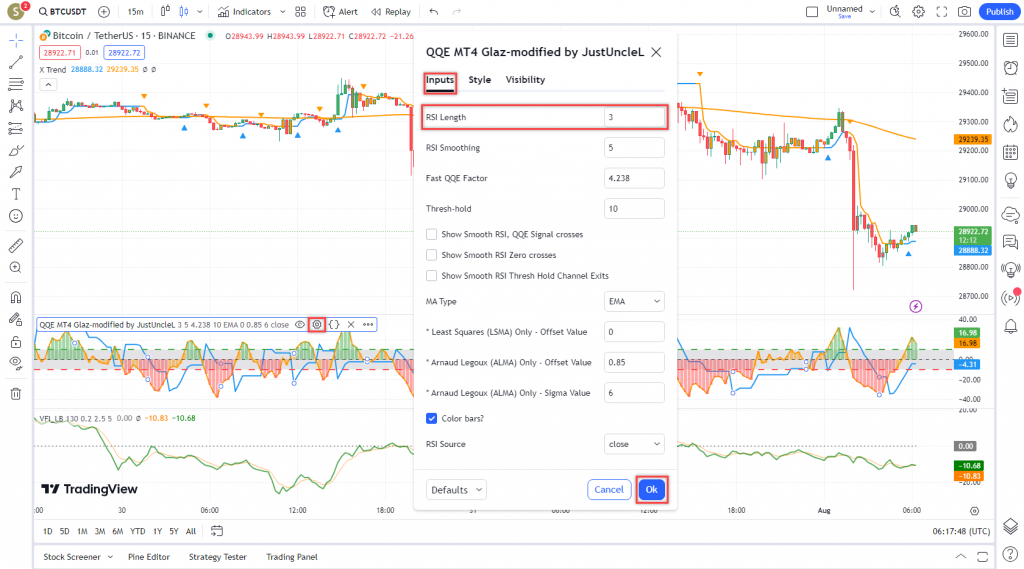The height and width of the screenshot is (569, 1024).
Task: Select the brush drawing tool
Action: point(16,150)
